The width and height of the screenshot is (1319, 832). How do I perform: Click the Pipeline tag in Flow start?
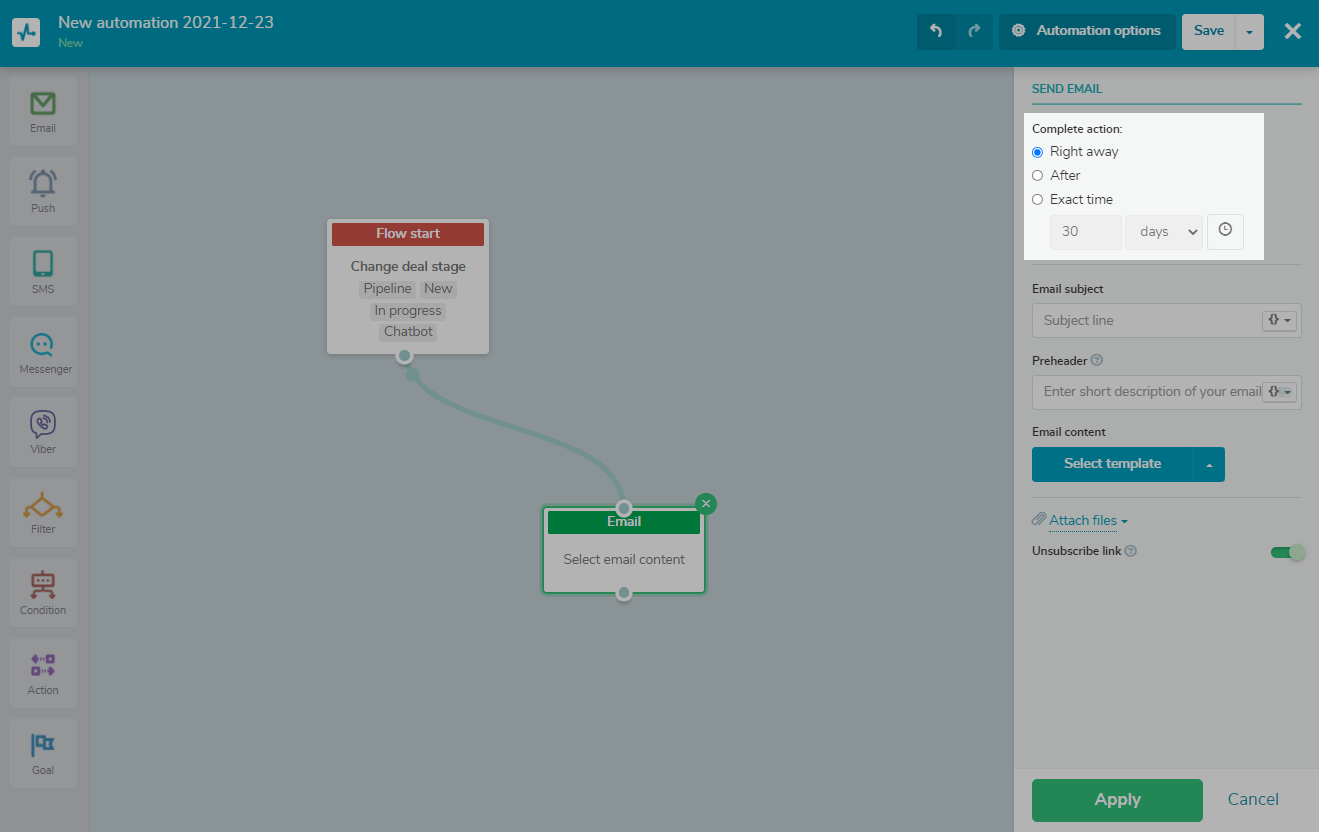[387, 289]
